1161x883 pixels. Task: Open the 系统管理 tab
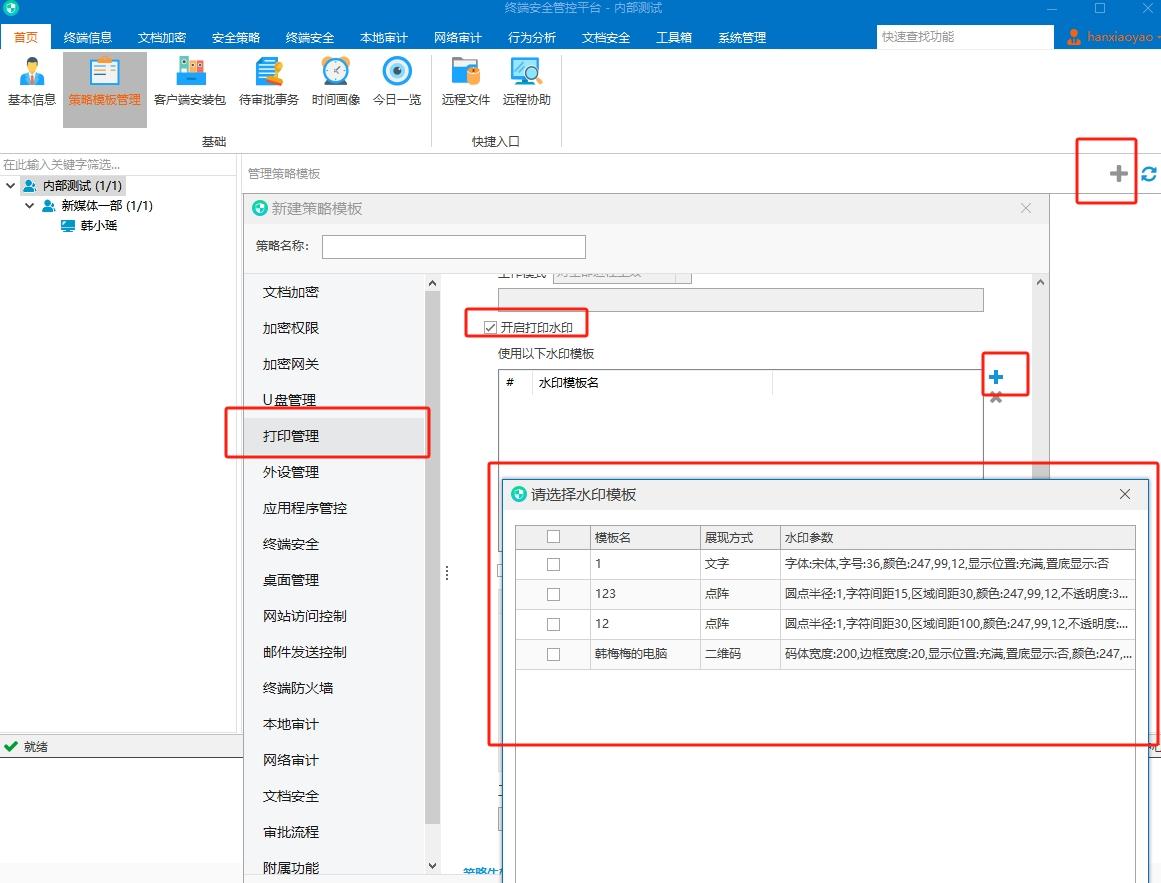pos(742,37)
